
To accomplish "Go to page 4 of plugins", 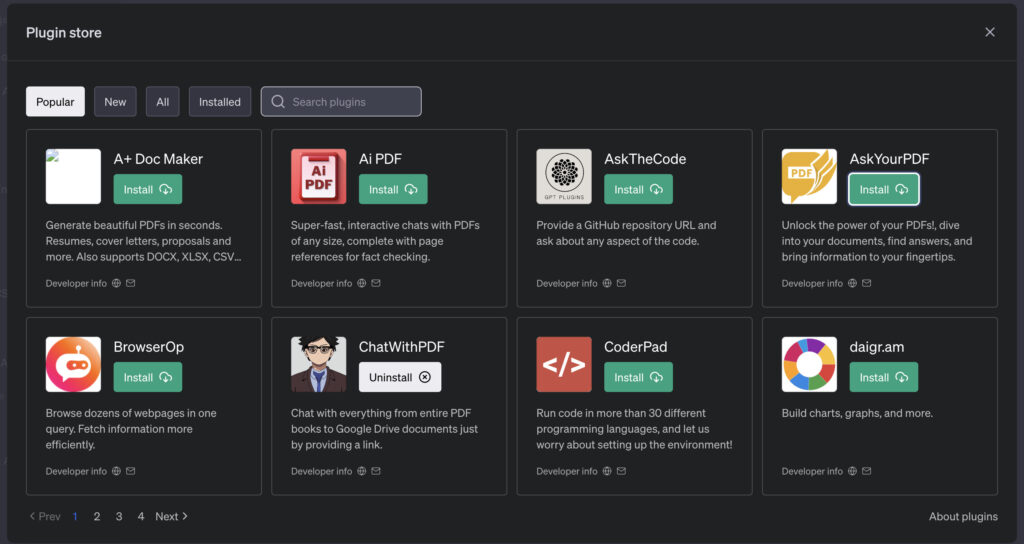I will pyautogui.click(x=140, y=517).
